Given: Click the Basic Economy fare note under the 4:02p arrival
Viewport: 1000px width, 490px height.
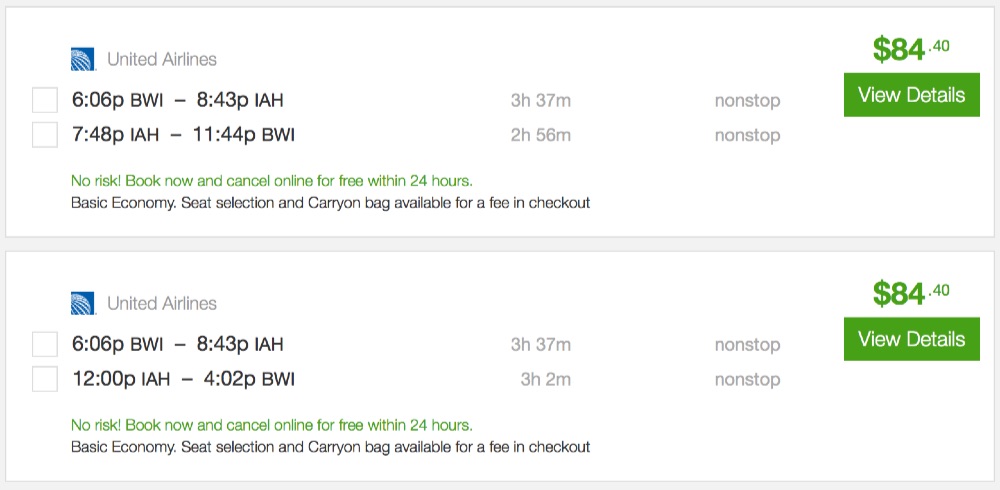Looking at the screenshot, I should 330,446.
